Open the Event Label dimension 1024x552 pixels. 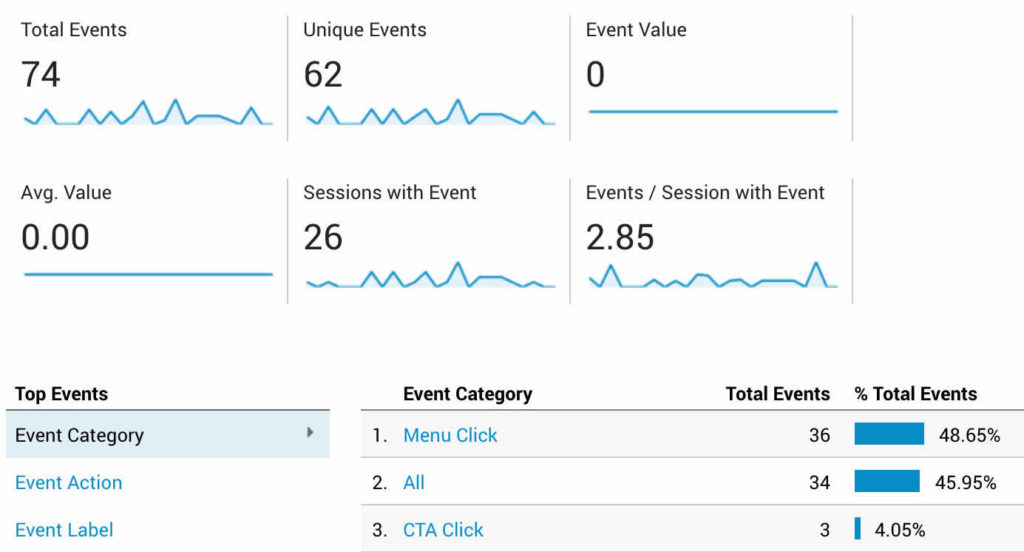(x=65, y=530)
